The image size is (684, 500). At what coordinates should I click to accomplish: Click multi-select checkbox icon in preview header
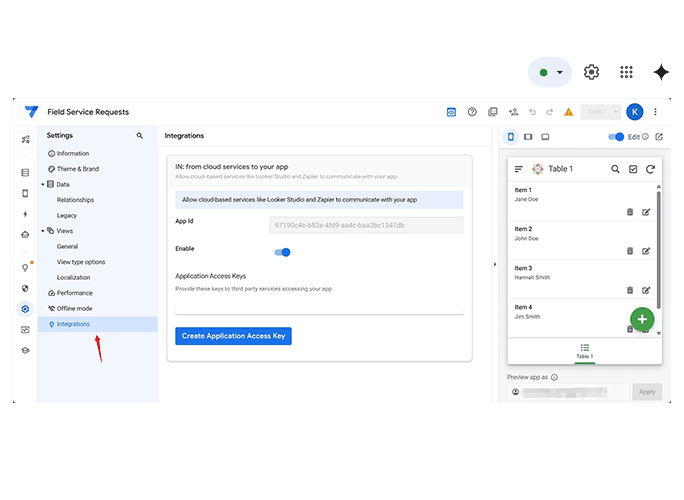[633, 169]
